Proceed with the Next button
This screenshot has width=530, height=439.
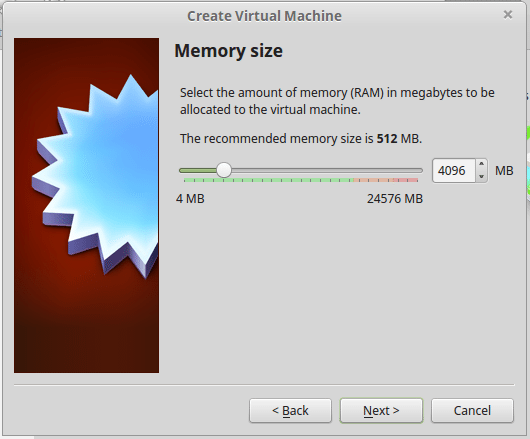(x=381, y=411)
